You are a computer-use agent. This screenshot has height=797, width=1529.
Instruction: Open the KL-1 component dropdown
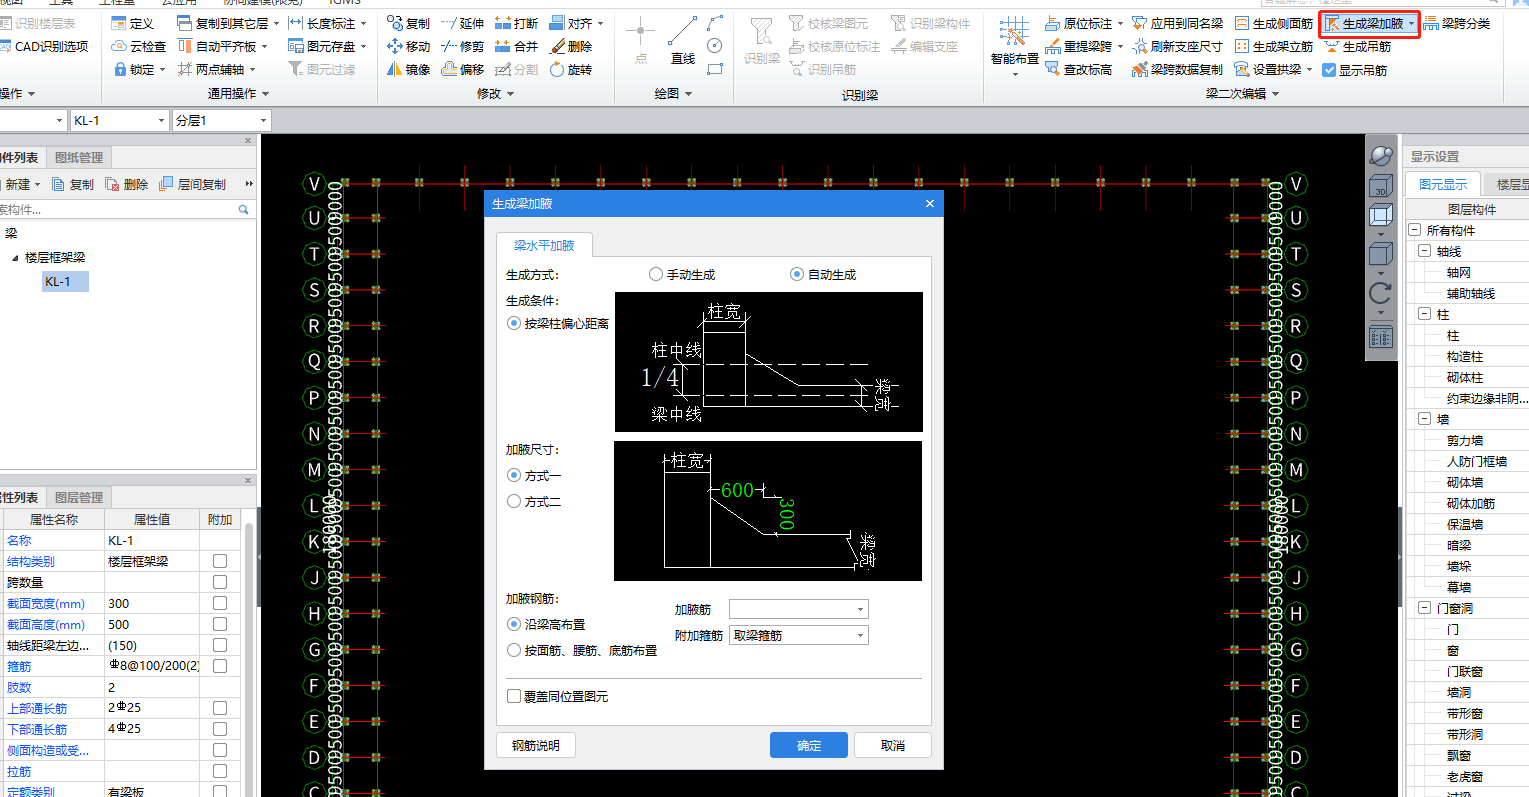[119, 120]
